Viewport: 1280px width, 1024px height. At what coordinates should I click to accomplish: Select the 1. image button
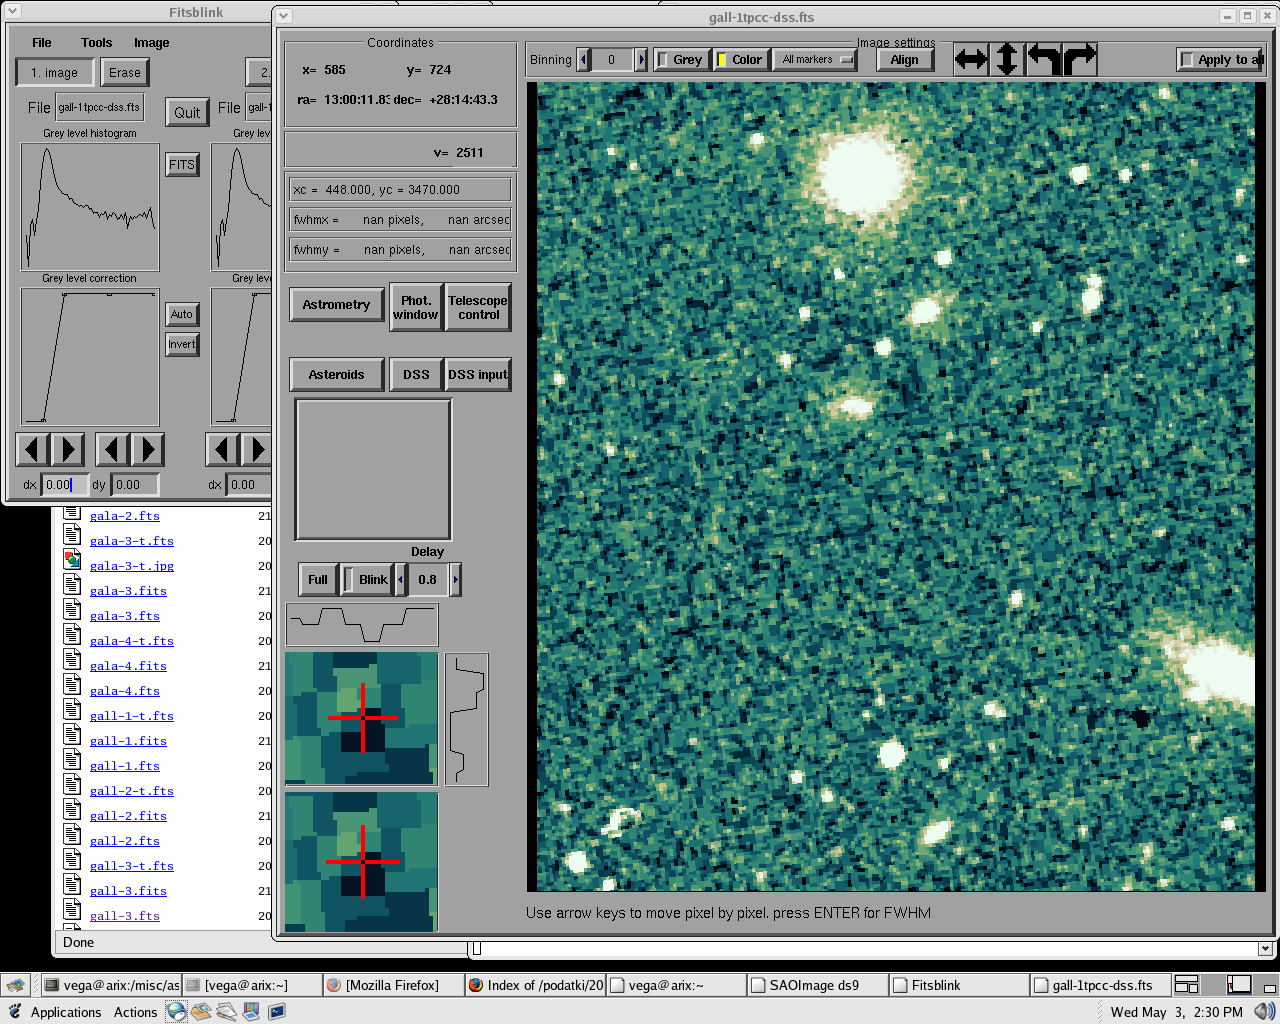pyautogui.click(x=55, y=73)
